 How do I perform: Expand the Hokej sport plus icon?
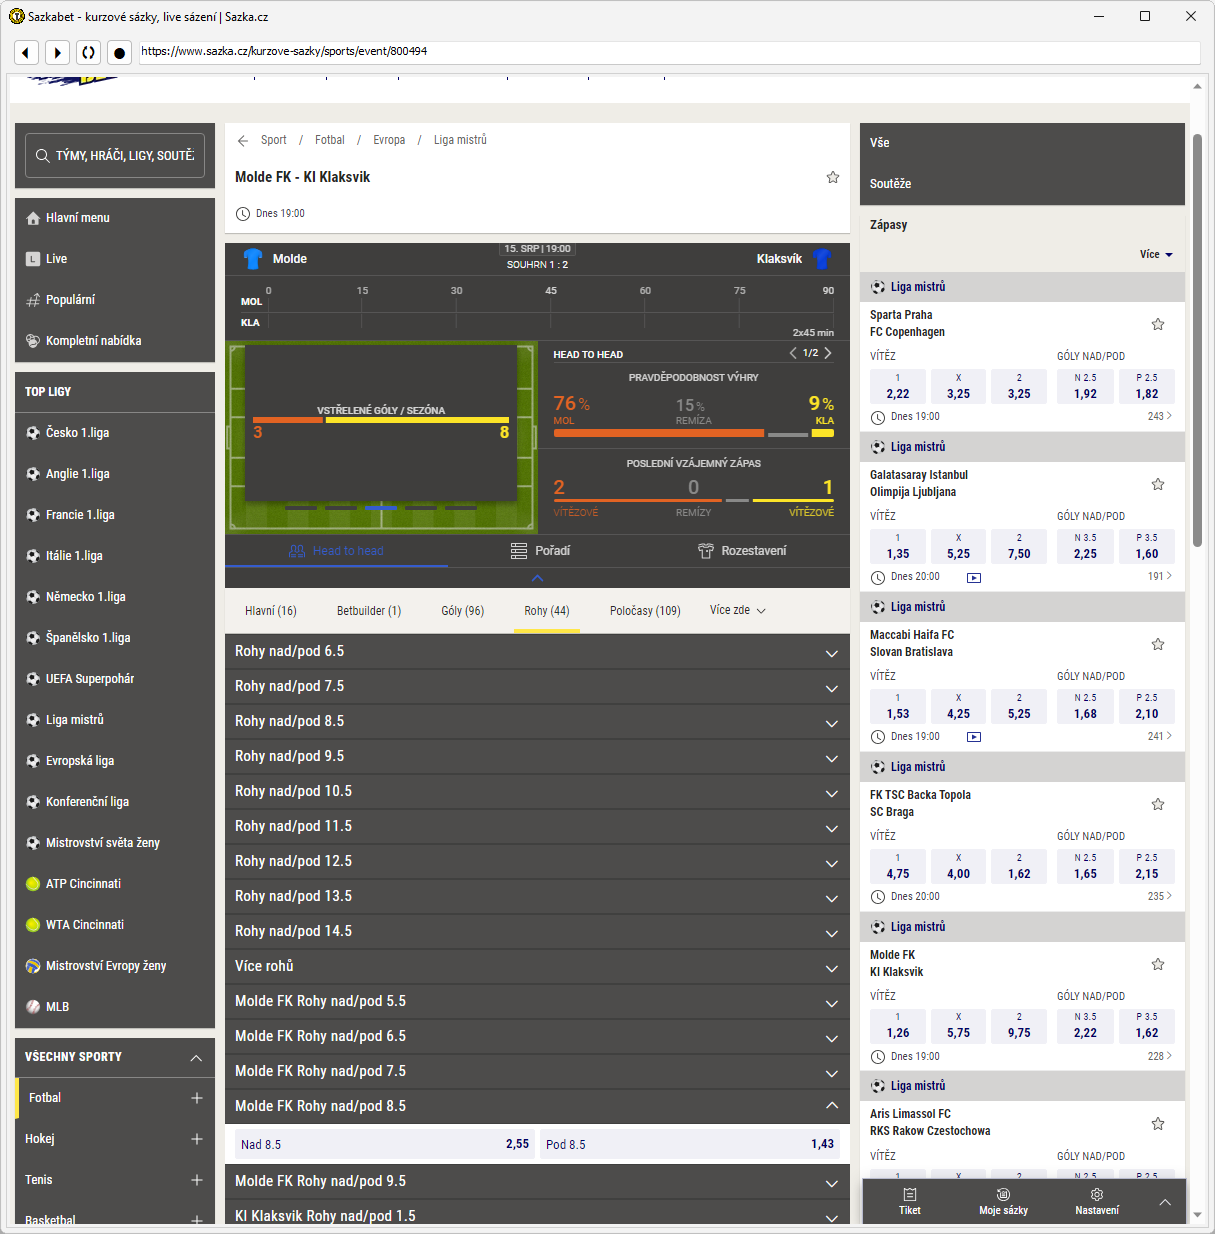(x=197, y=1139)
